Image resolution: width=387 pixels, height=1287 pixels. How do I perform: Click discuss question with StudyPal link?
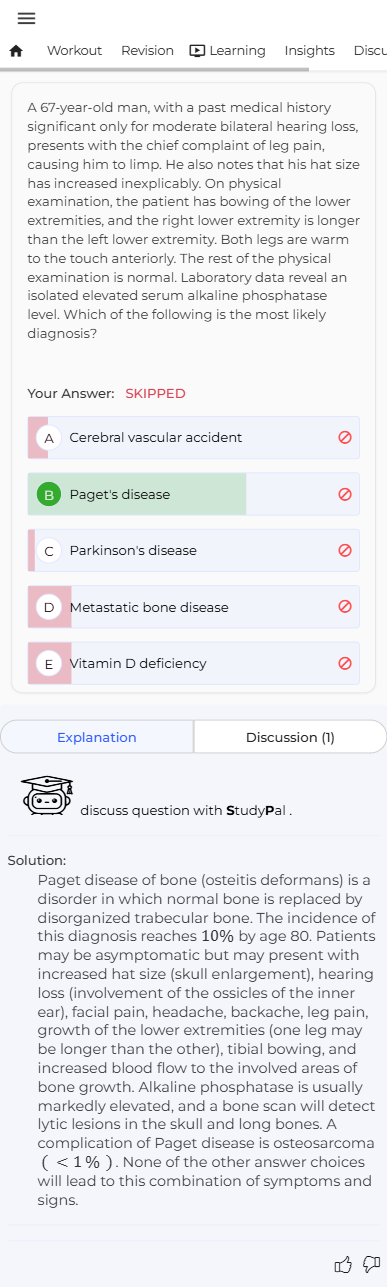click(186, 810)
